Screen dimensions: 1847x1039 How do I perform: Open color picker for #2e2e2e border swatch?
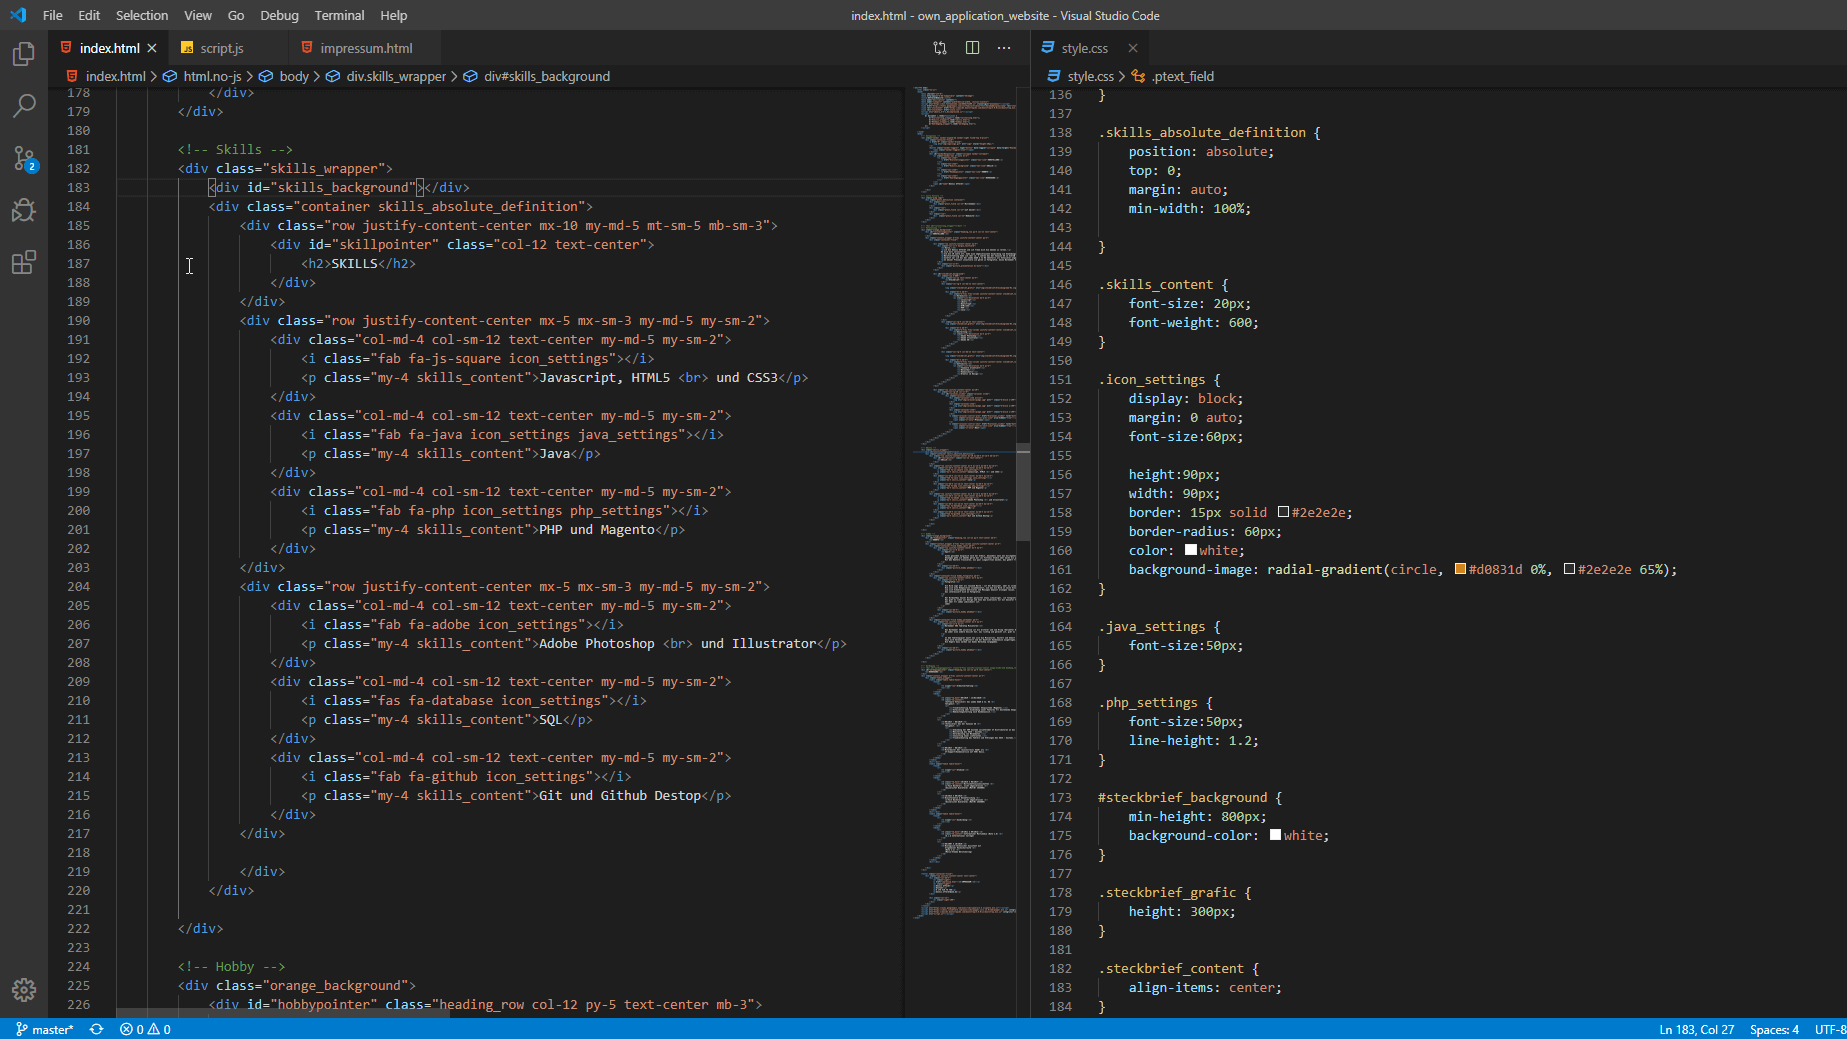coord(1283,512)
